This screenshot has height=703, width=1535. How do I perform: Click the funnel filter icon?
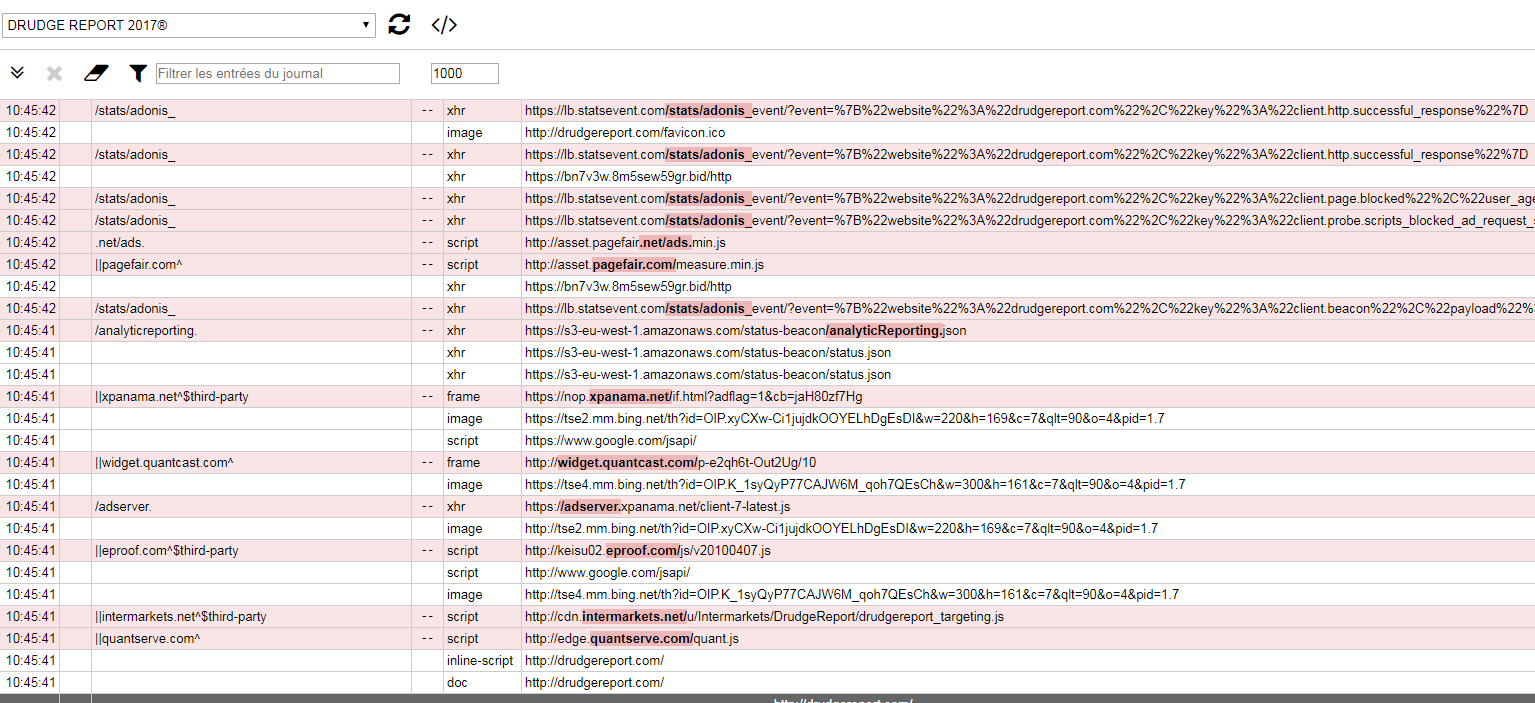(138, 73)
